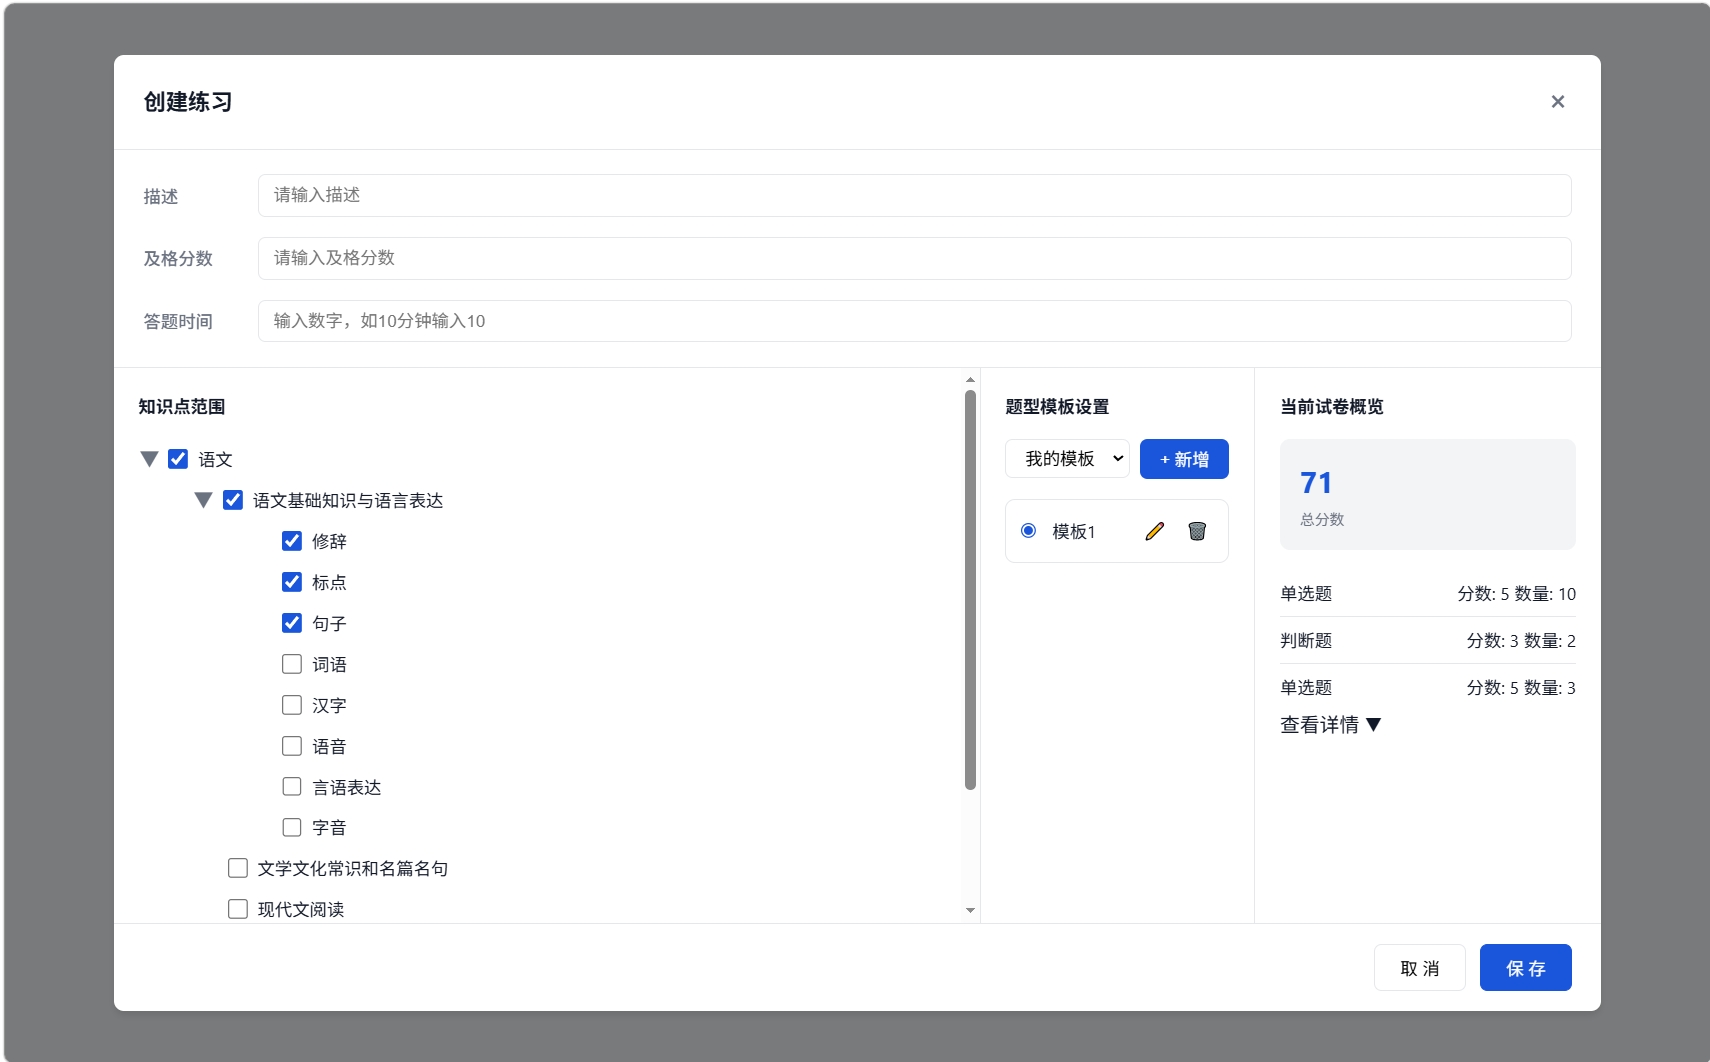Image resolution: width=1710 pixels, height=1062 pixels.
Task: Uncheck the 修辞 checkbox
Action: pyautogui.click(x=292, y=541)
